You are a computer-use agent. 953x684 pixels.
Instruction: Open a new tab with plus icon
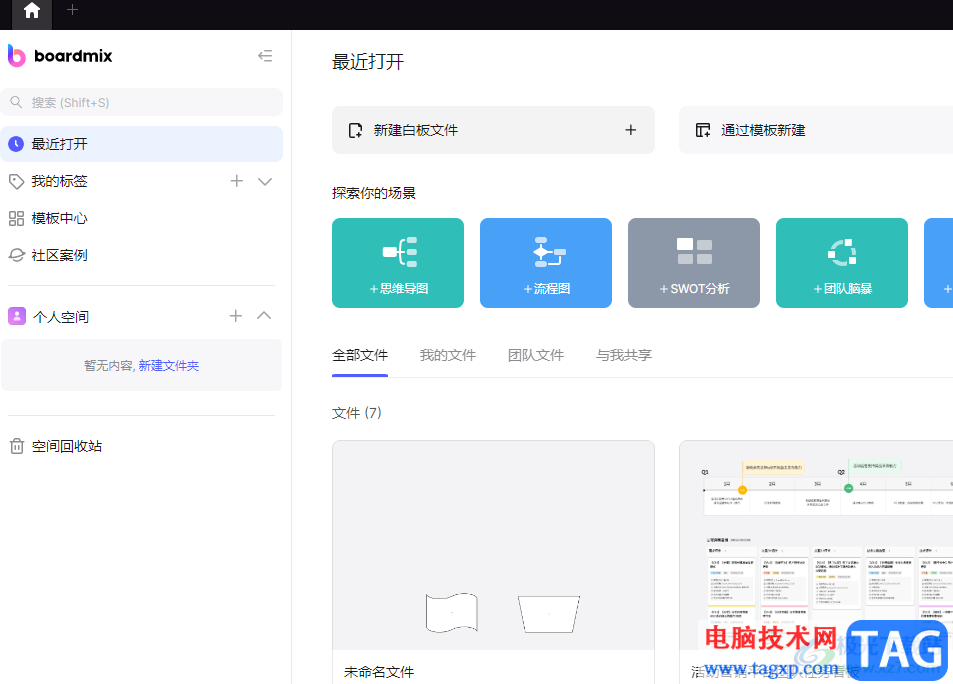coord(72,10)
